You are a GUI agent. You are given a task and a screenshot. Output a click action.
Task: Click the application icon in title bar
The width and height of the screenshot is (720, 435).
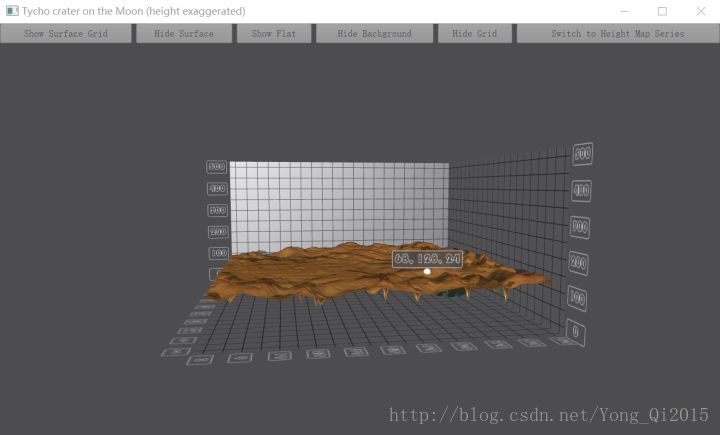(x=12, y=11)
